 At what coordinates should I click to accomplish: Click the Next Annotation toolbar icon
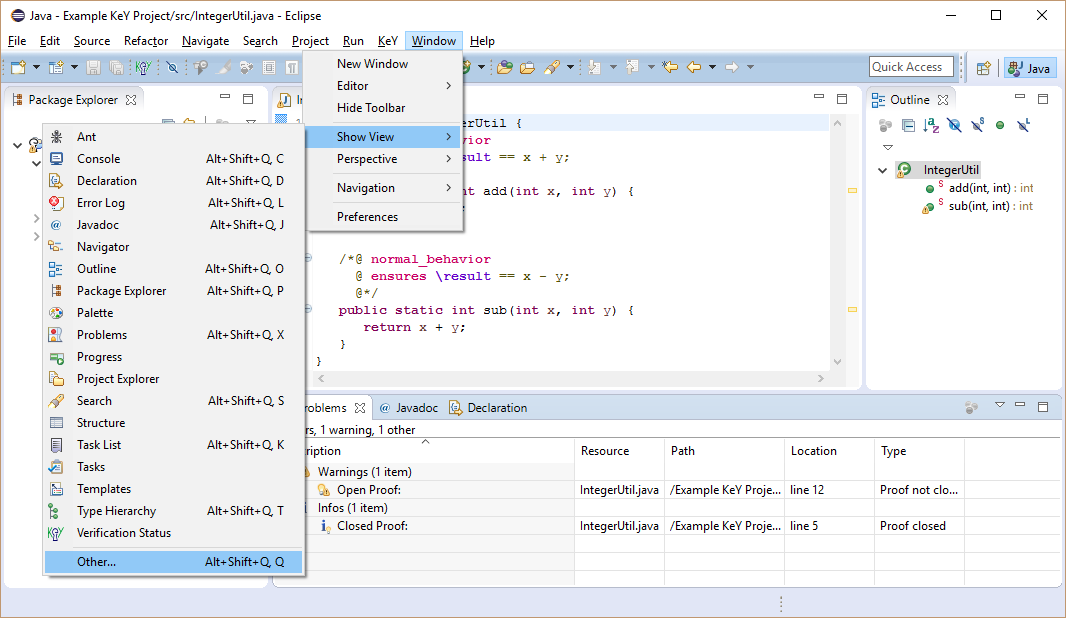[x=594, y=67]
